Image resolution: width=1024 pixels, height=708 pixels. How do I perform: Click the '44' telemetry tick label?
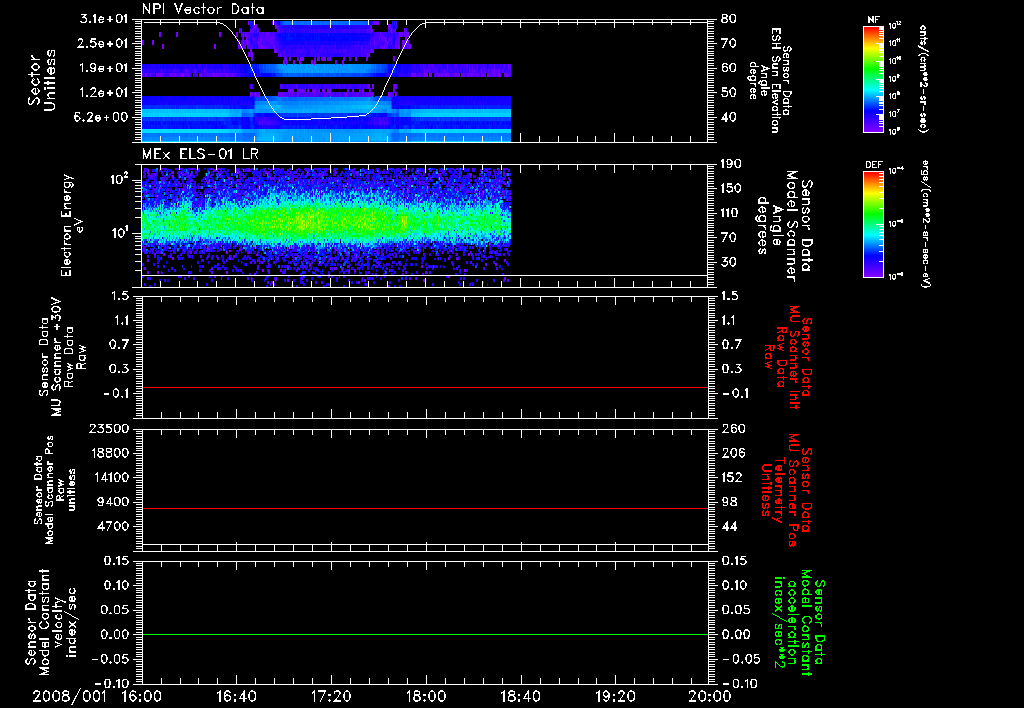[x=729, y=526]
